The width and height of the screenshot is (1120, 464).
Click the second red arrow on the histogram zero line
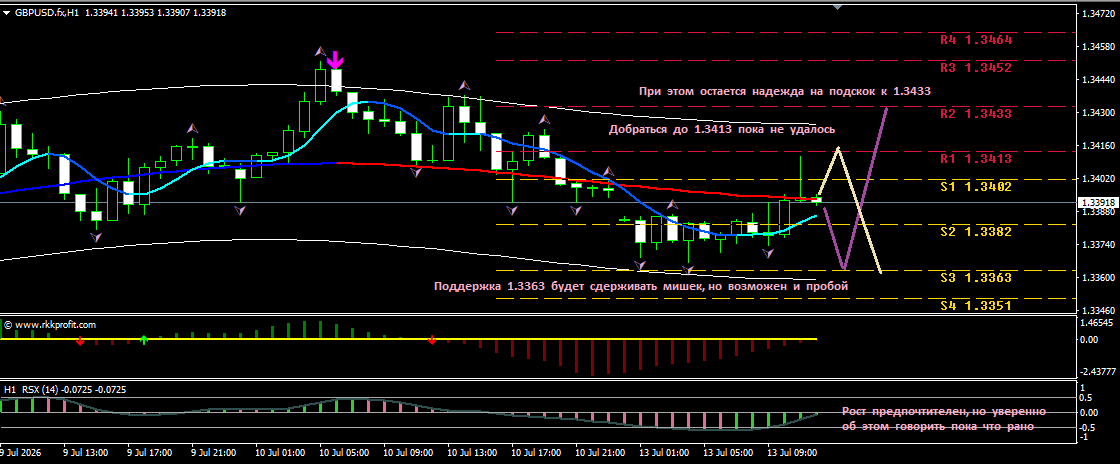coord(432,341)
